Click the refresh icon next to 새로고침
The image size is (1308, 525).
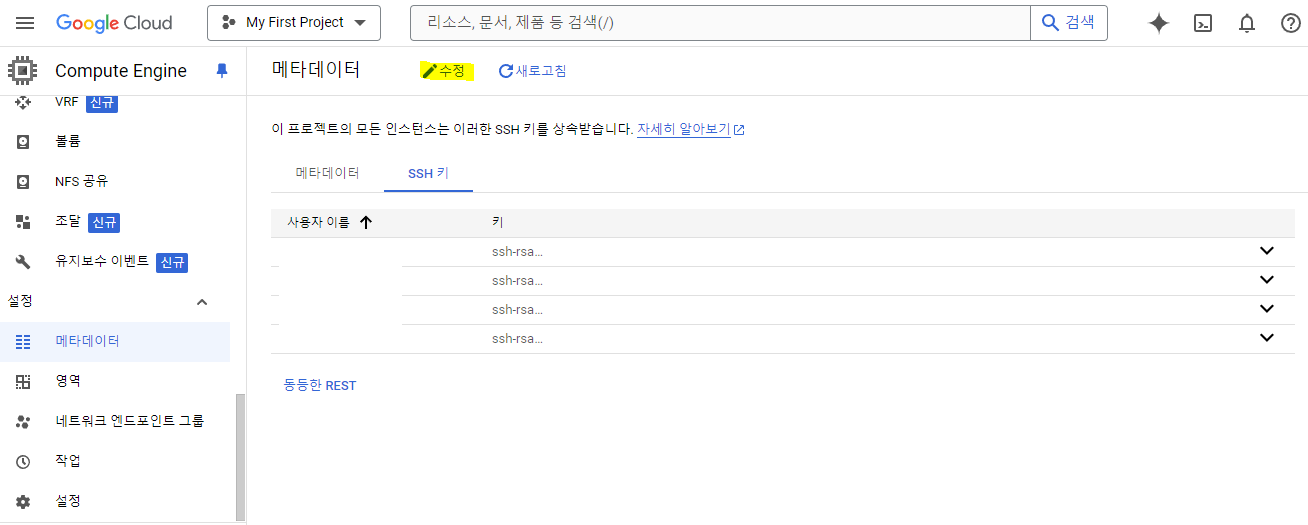click(x=505, y=71)
